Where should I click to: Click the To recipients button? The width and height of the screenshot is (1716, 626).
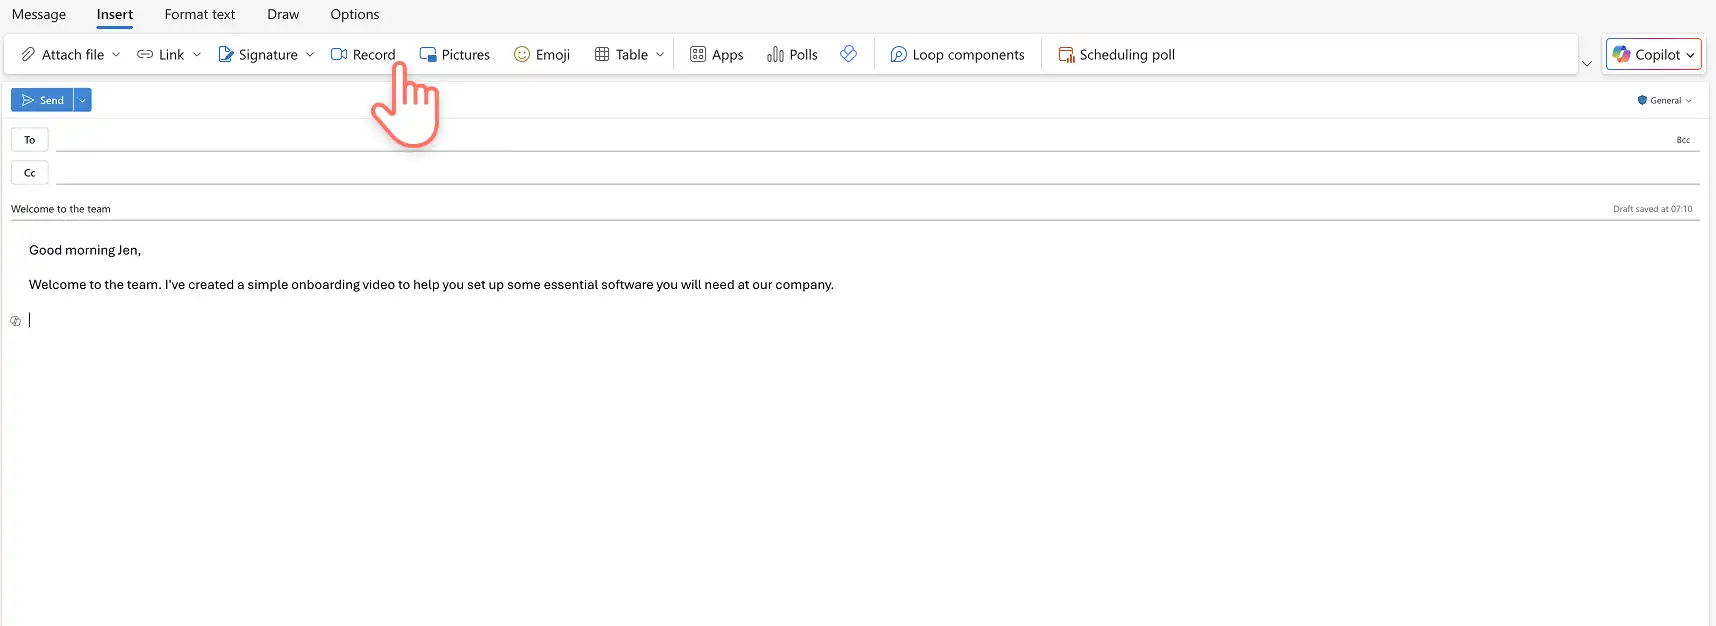pos(30,140)
